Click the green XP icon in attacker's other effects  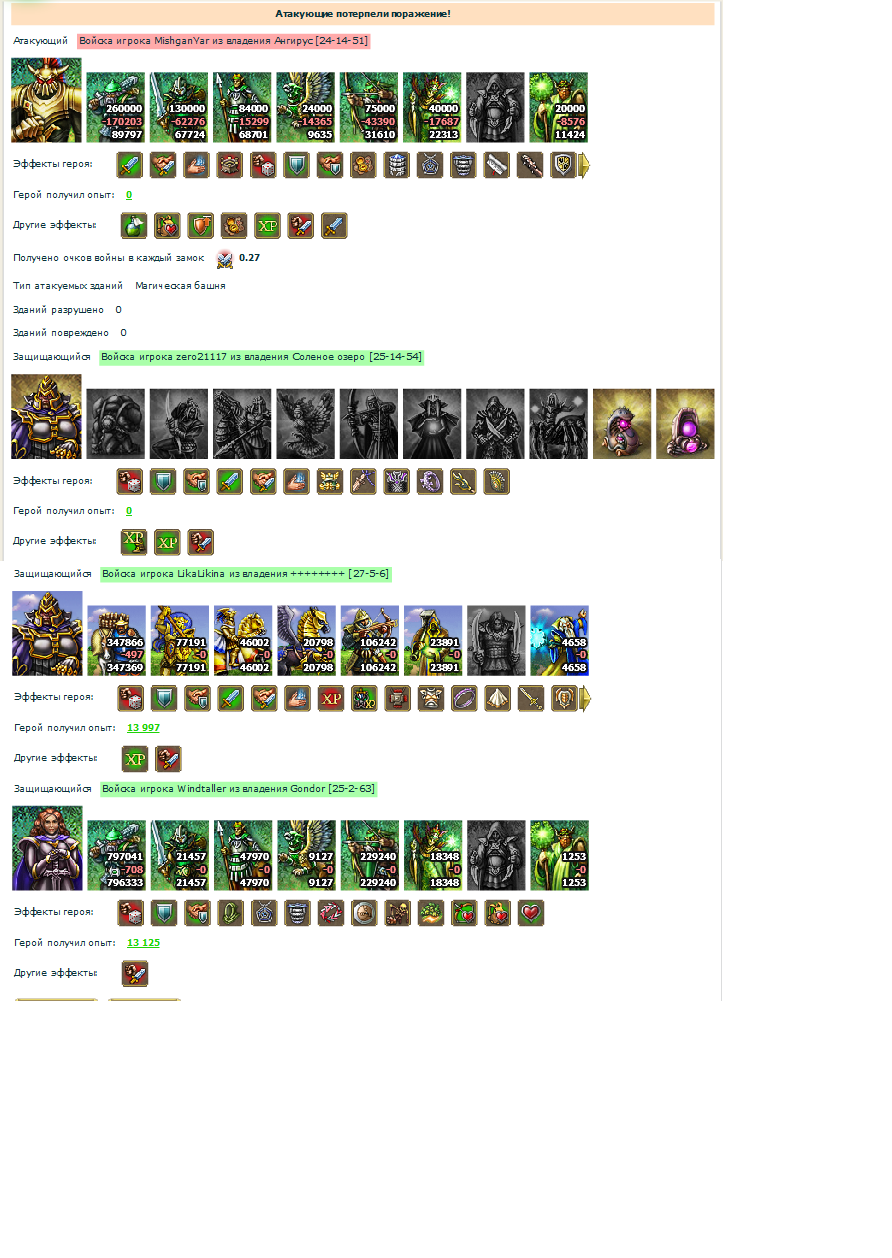click(x=267, y=225)
